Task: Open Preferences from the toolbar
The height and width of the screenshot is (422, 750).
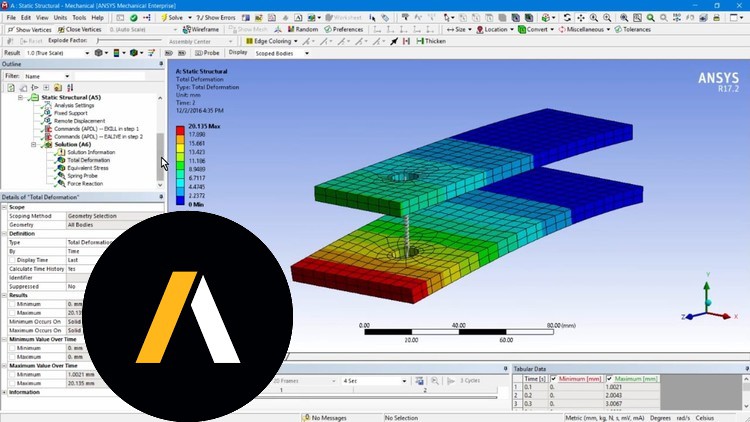Action: coord(344,29)
